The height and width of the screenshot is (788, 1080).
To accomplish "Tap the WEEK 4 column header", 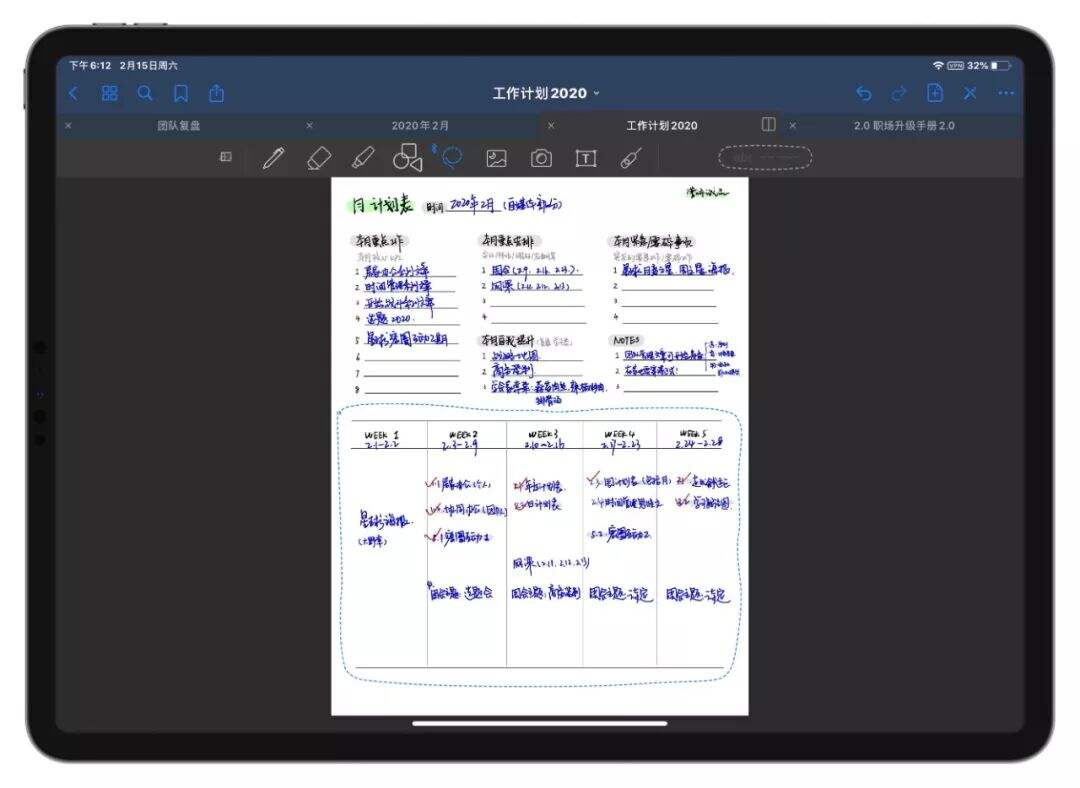I will point(619,434).
